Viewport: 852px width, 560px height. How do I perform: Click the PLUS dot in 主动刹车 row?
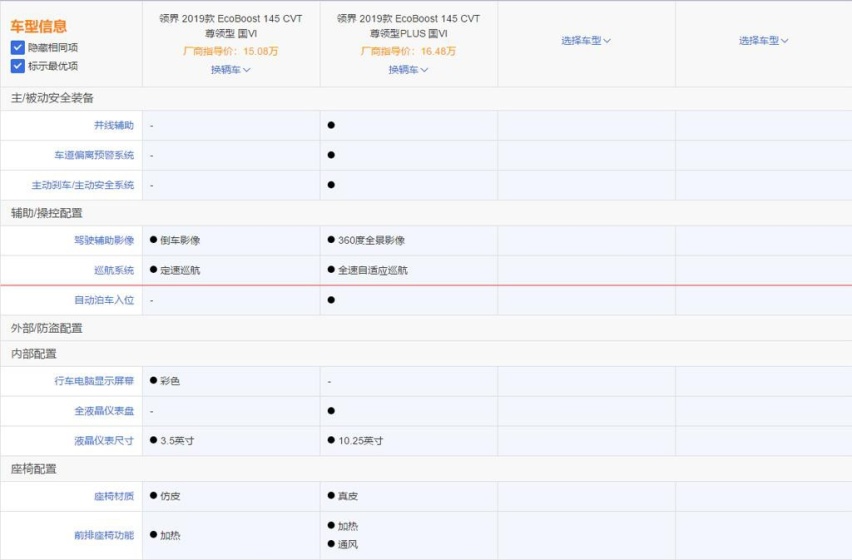pyautogui.click(x=331, y=185)
